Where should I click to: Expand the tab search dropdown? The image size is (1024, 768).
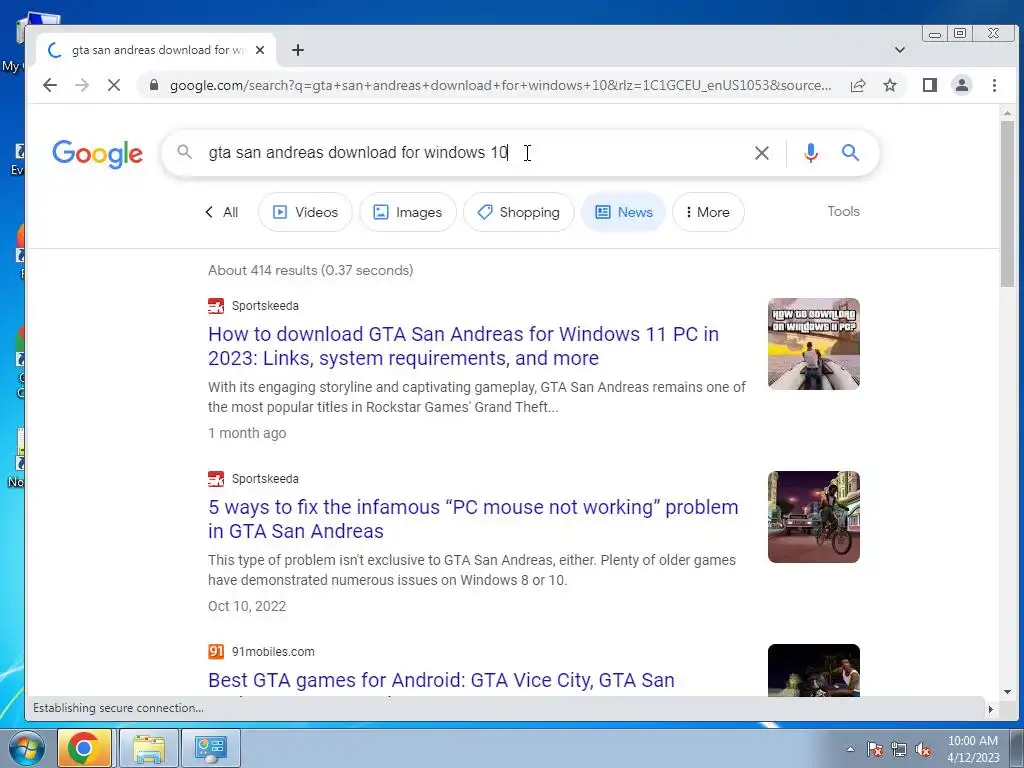(899, 50)
